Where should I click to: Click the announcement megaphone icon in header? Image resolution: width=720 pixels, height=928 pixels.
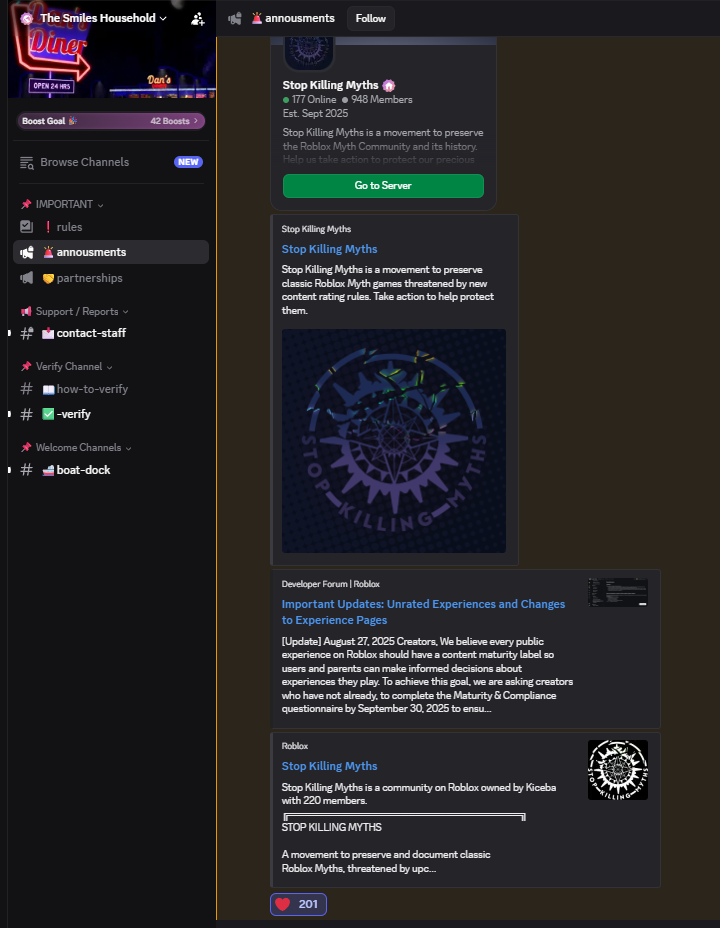[235, 19]
